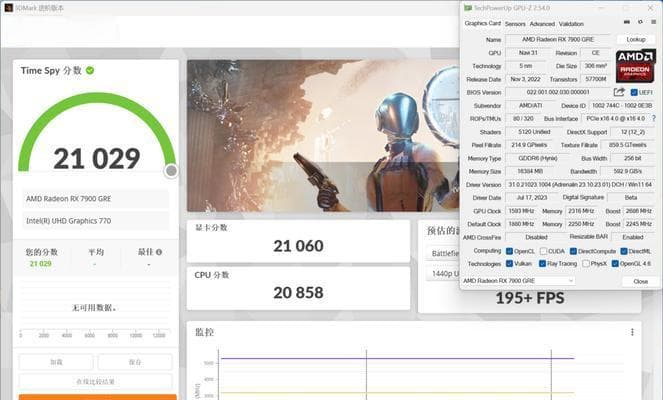Click the gray knob on score gauge
The image size is (663, 400).
[x=171, y=171]
